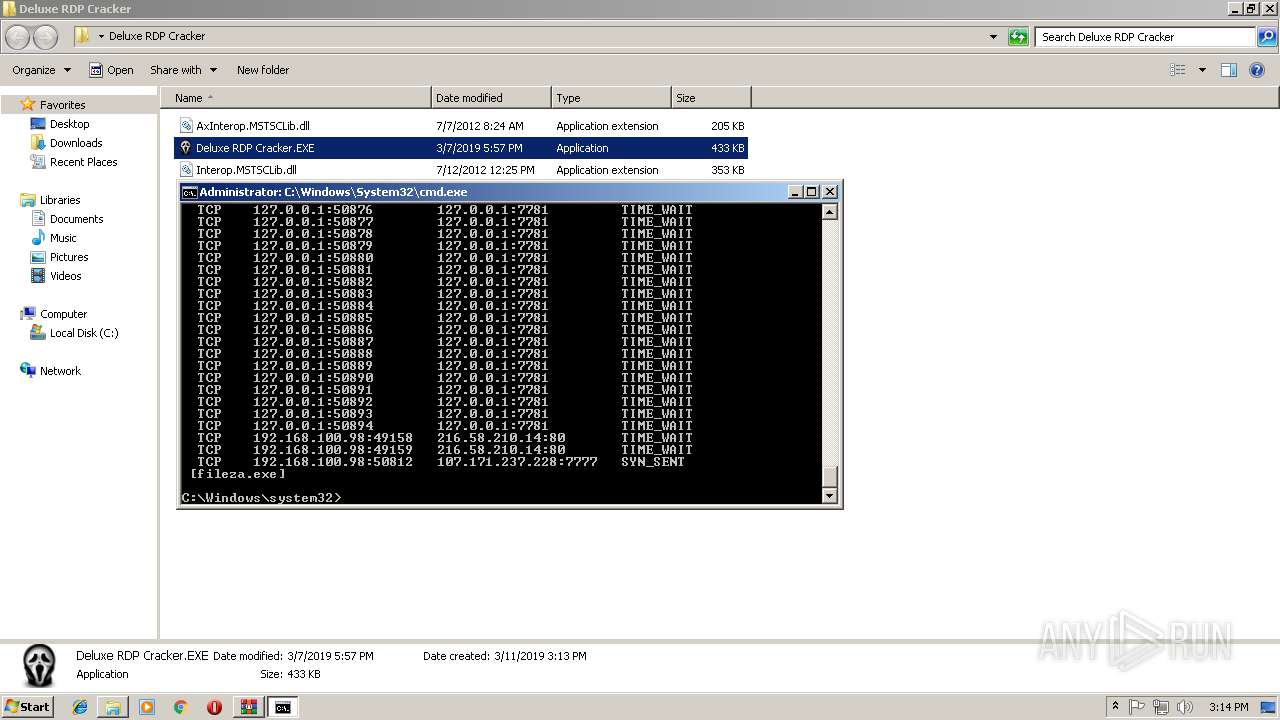Click the search magnifier icon

pos(1268,37)
